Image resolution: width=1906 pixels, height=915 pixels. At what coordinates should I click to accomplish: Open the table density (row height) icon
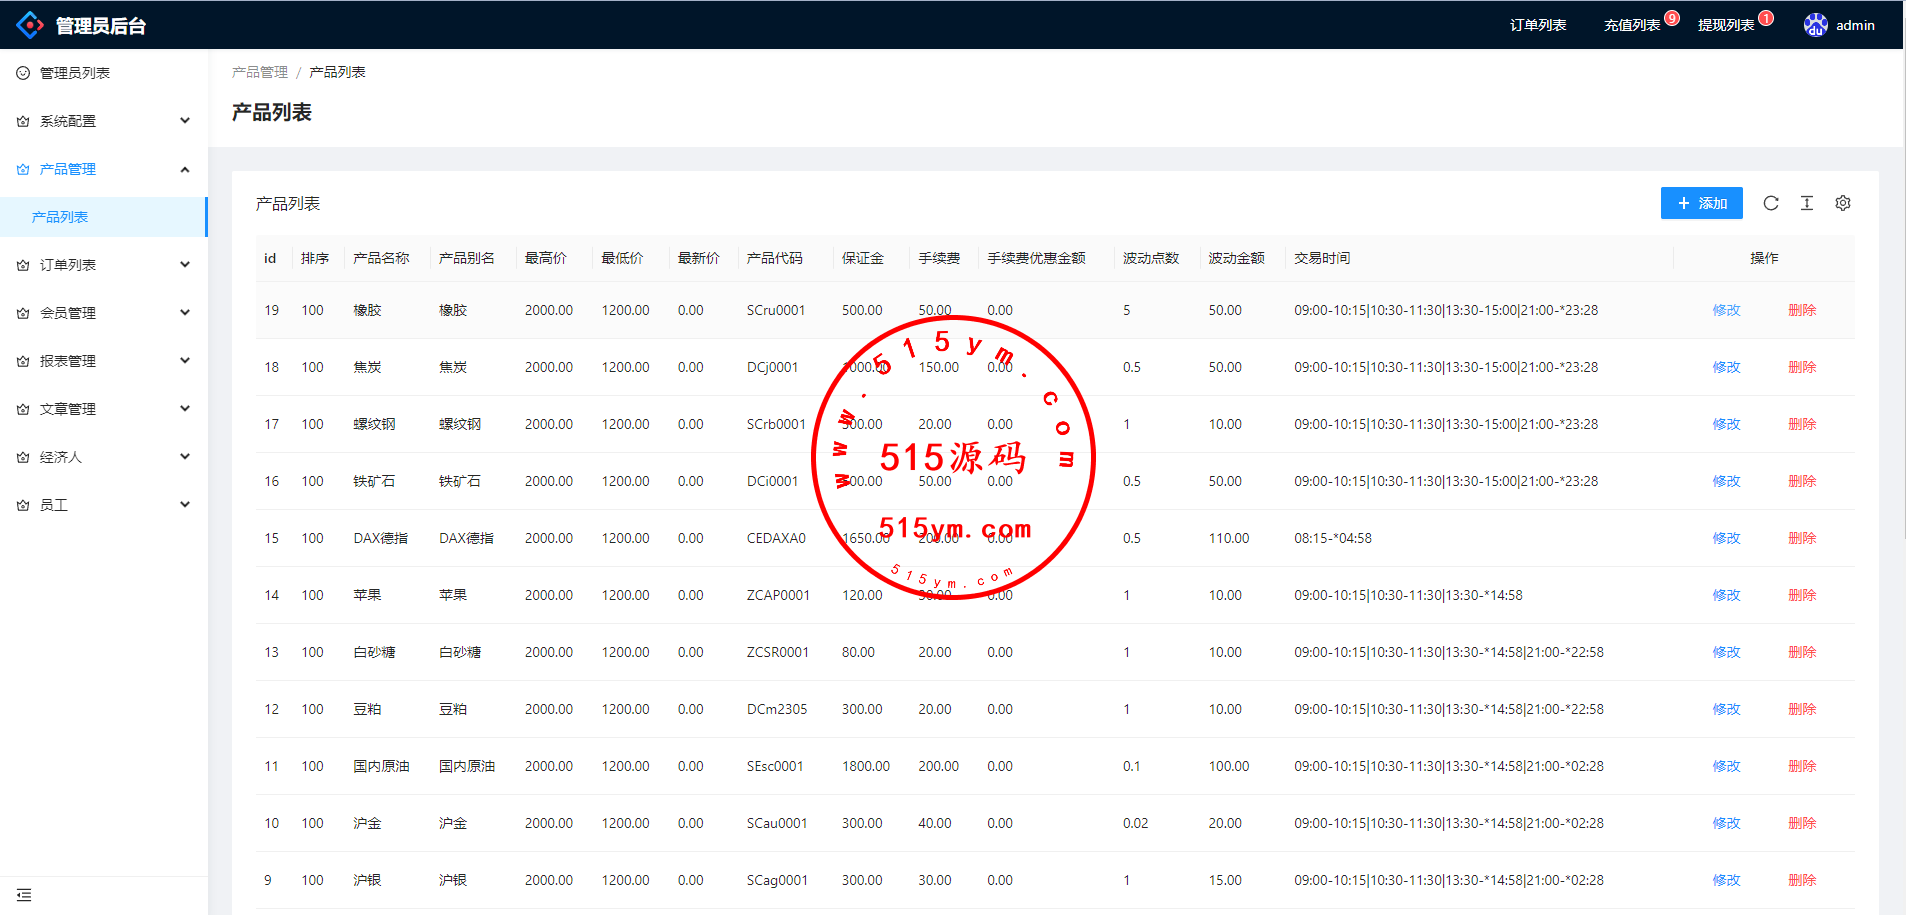coord(1806,203)
